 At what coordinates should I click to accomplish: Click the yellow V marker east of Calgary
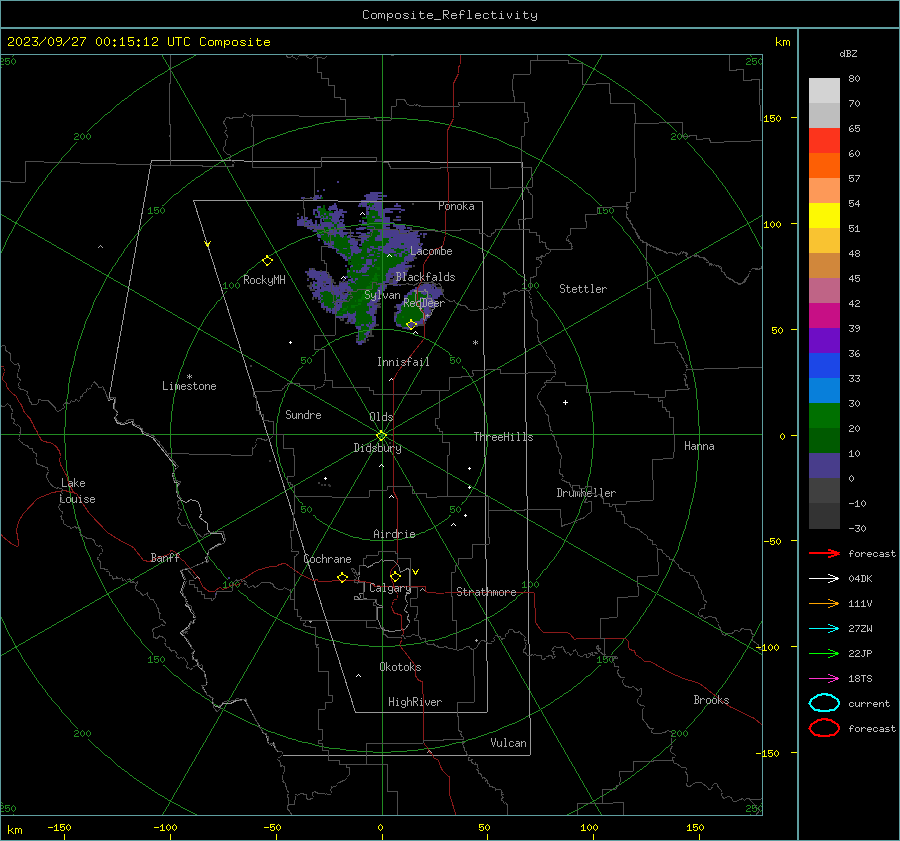pyautogui.click(x=416, y=572)
